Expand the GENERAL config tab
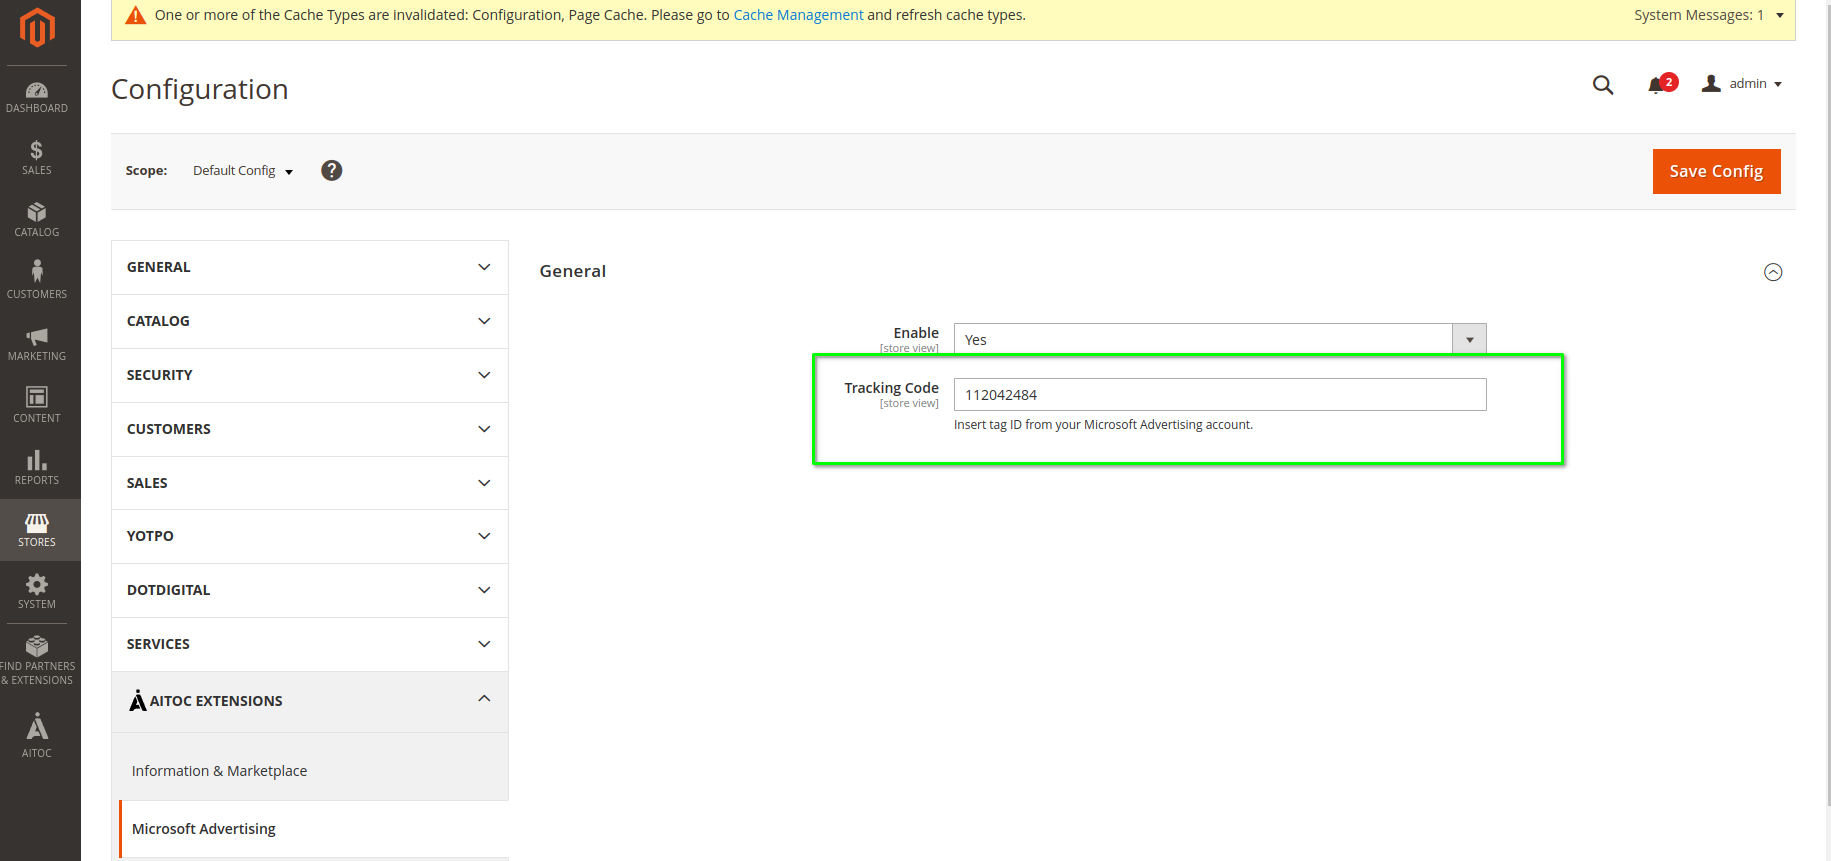 (x=310, y=267)
